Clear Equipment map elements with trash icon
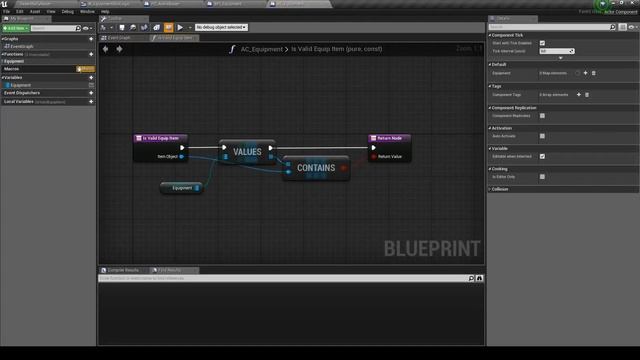Viewport: 640px width, 360px height. pos(594,73)
